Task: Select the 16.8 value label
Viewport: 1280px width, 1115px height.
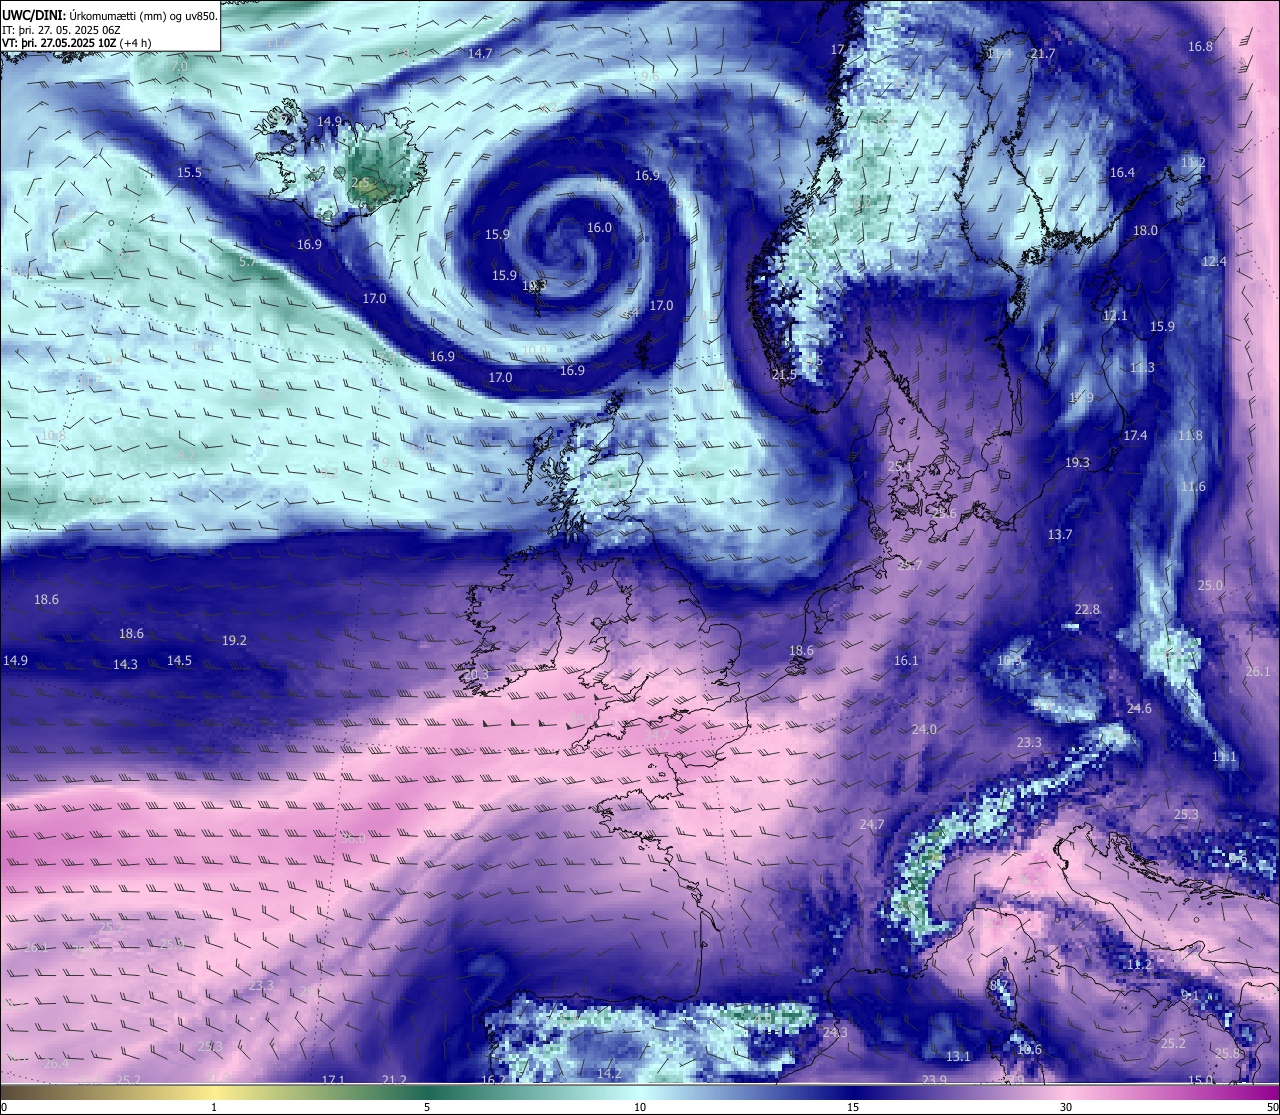Action: tap(1200, 47)
